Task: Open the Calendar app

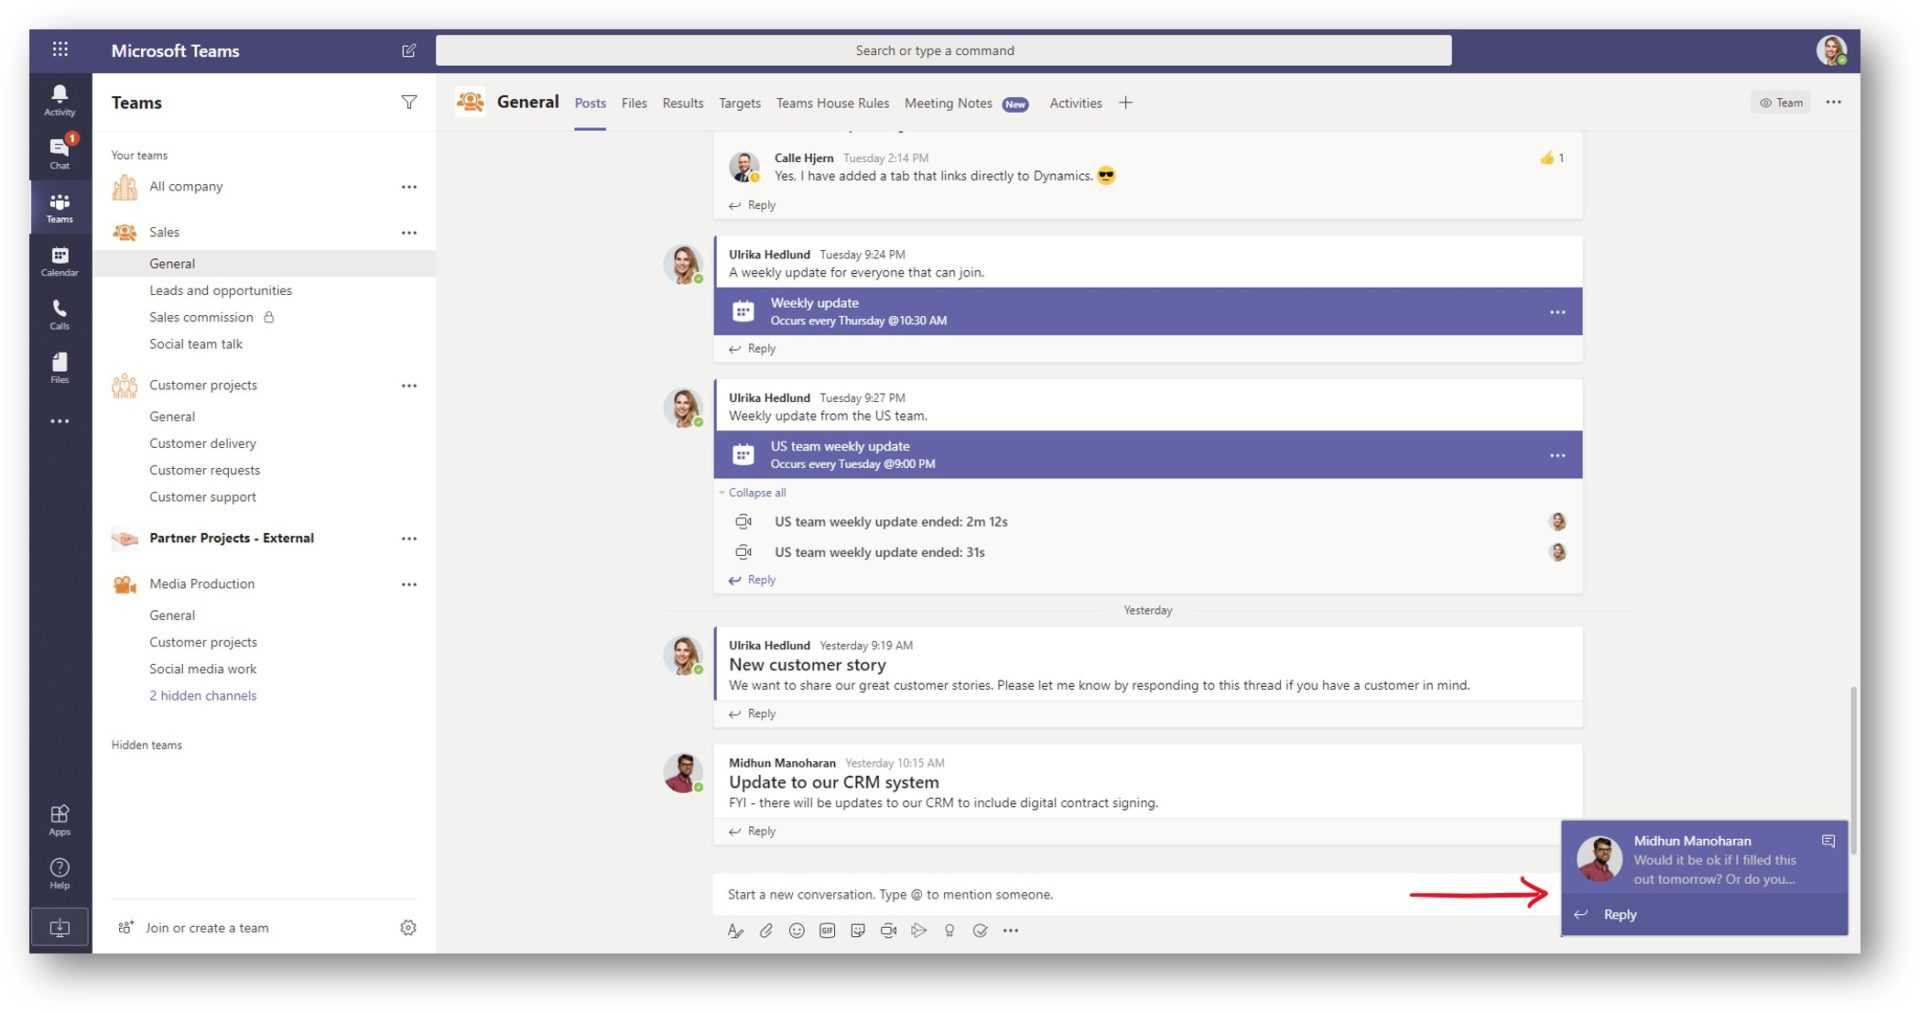Action: (60, 261)
